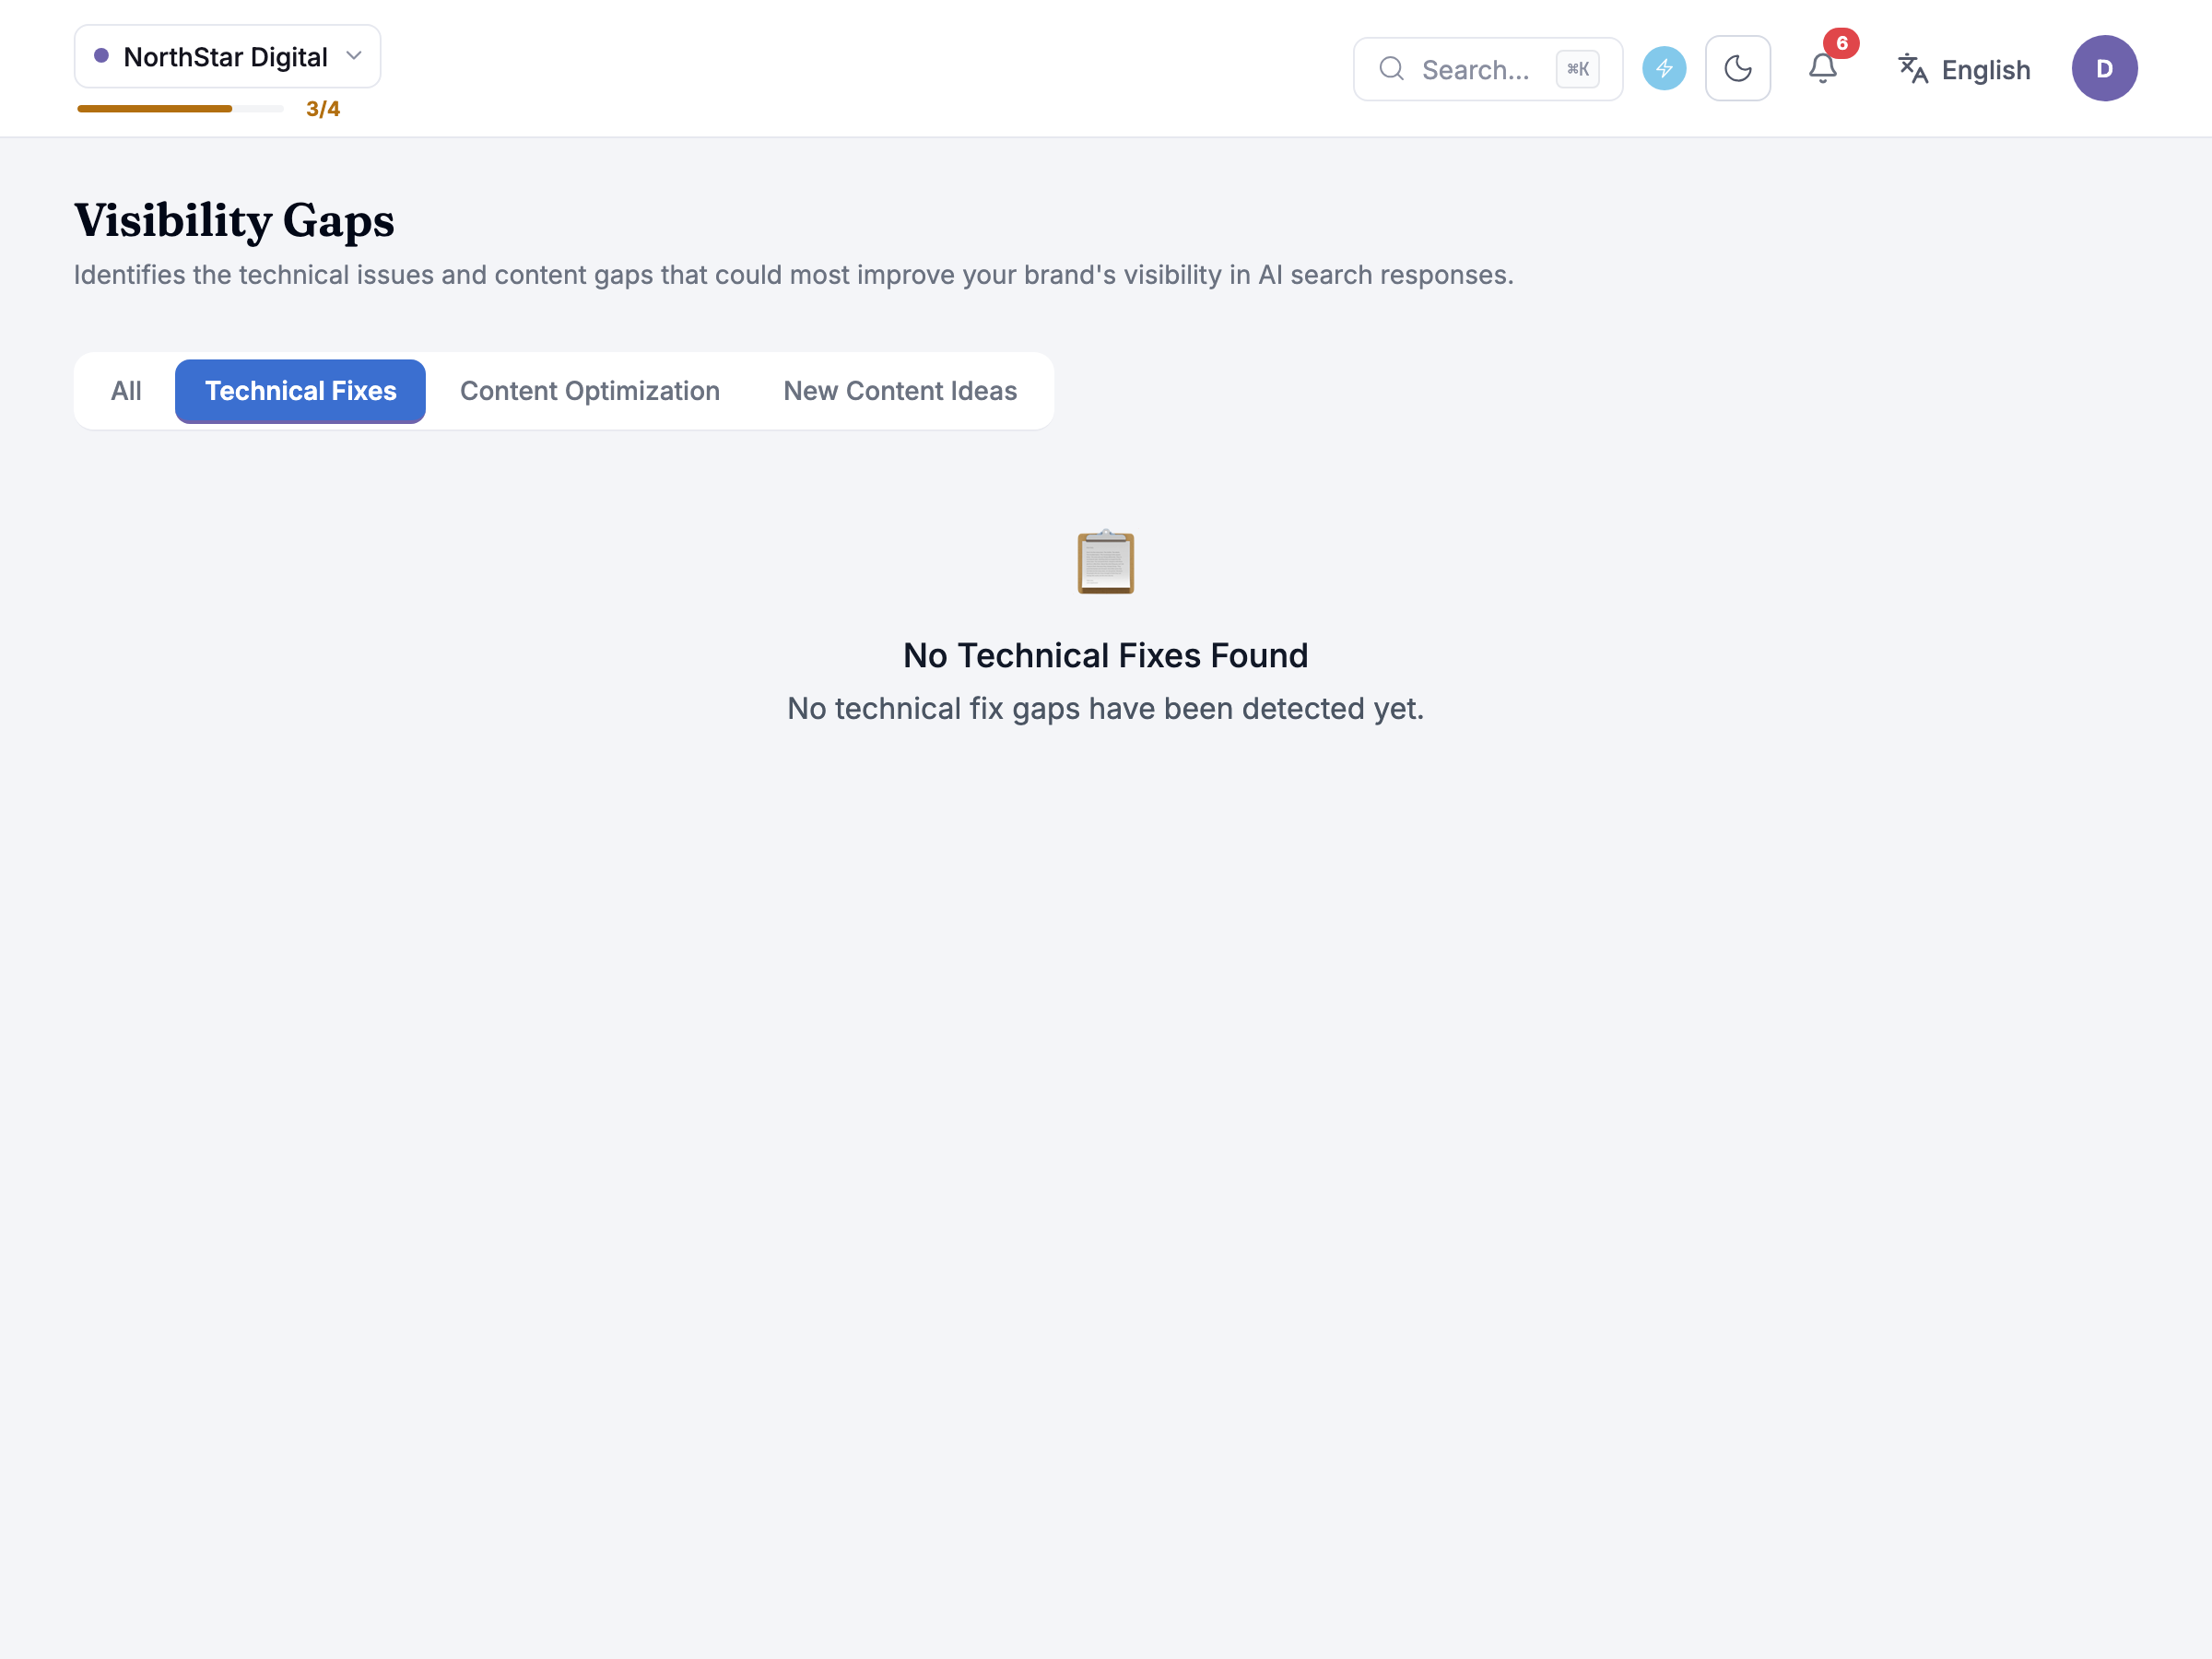
Task: Open the English language selector
Action: click(1964, 69)
